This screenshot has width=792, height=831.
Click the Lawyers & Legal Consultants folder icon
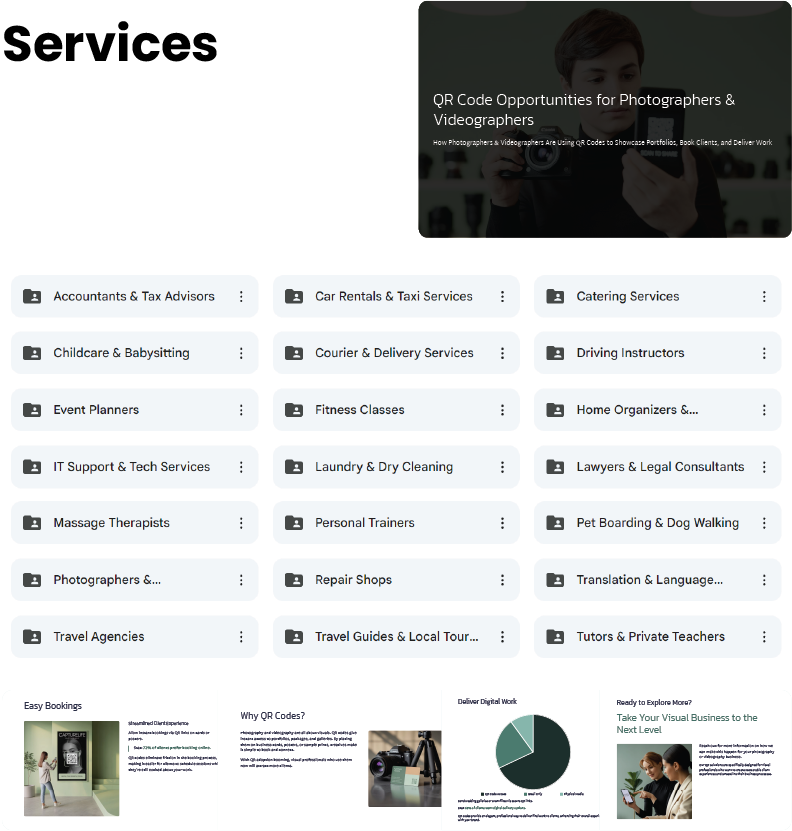point(555,467)
